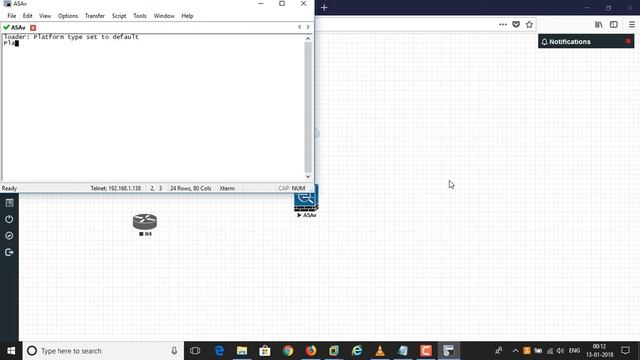Switch to SecureCRT on taskbar
Viewport: 640px width, 360px height.
click(x=449, y=351)
